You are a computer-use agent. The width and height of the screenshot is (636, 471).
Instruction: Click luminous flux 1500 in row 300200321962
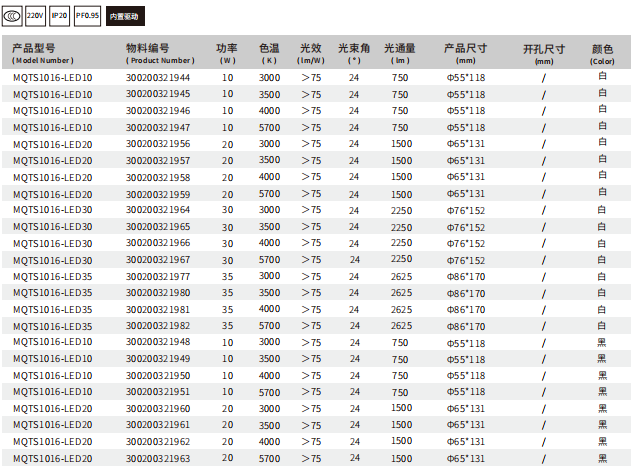pos(402,441)
